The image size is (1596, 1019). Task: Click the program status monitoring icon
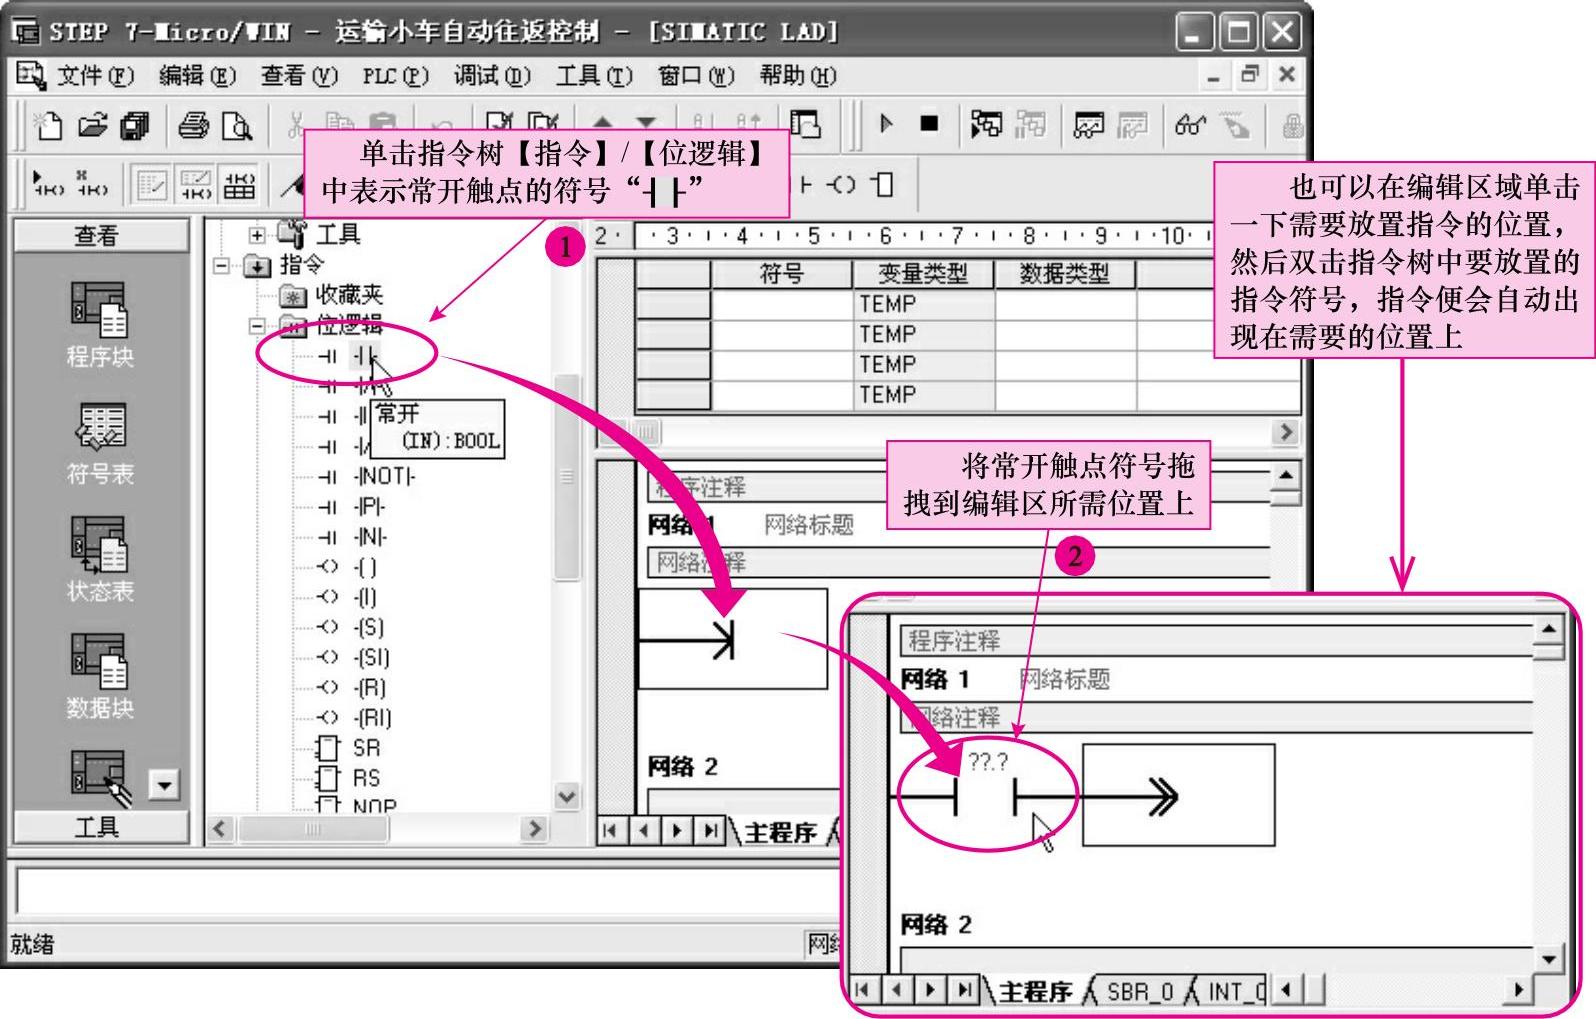tap(986, 124)
